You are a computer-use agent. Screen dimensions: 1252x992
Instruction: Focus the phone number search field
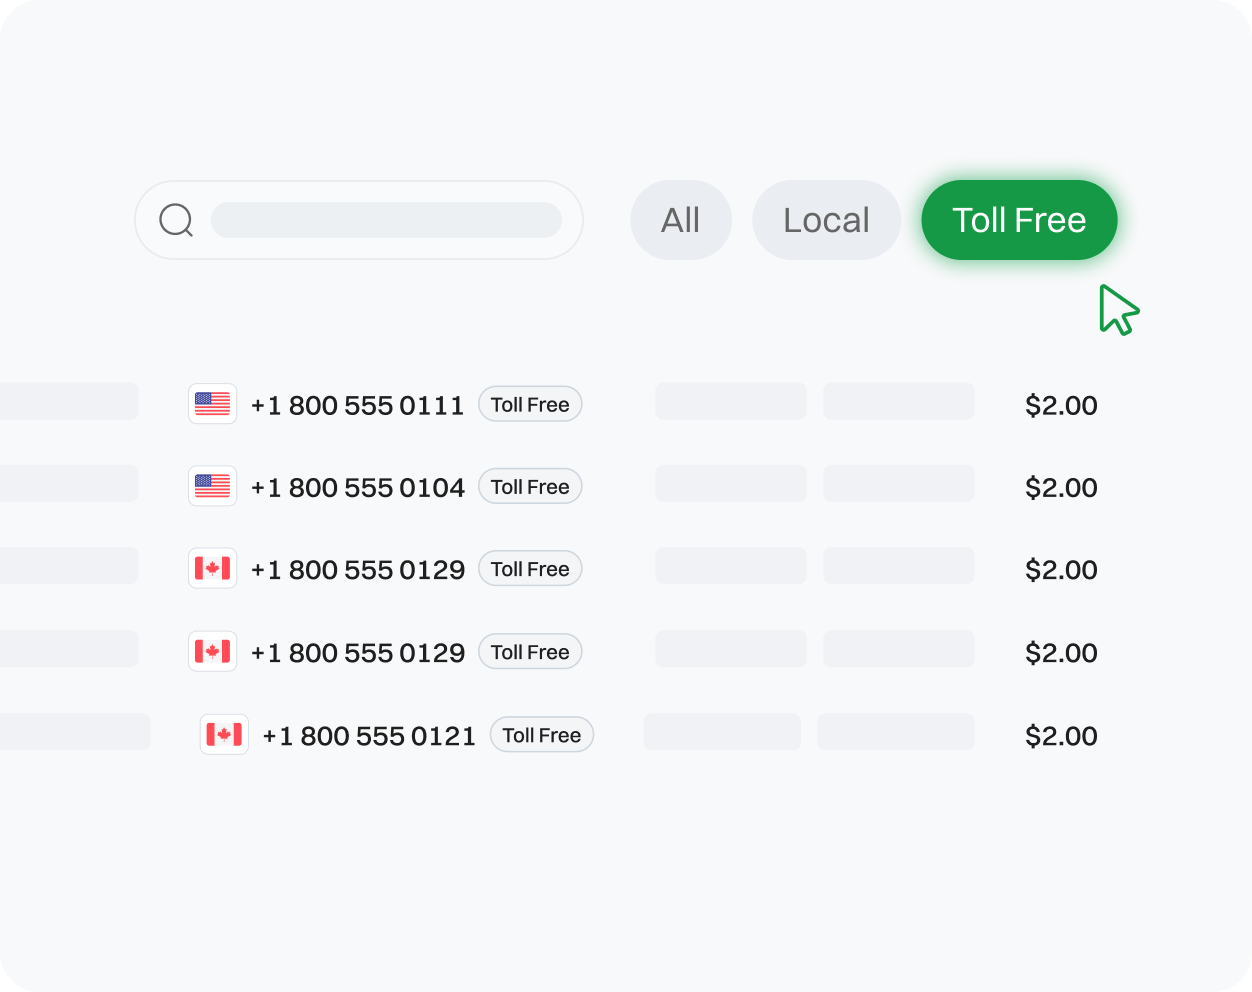(x=386, y=220)
